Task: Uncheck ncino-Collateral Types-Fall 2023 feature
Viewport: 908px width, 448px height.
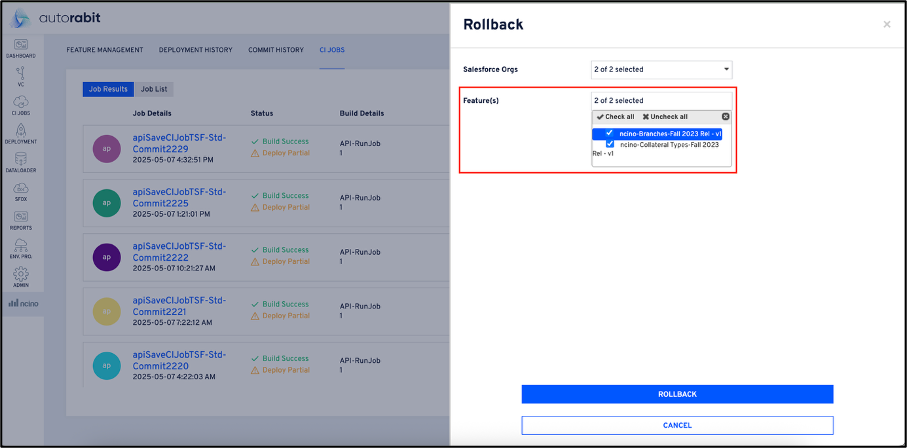Action: click(x=609, y=144)
